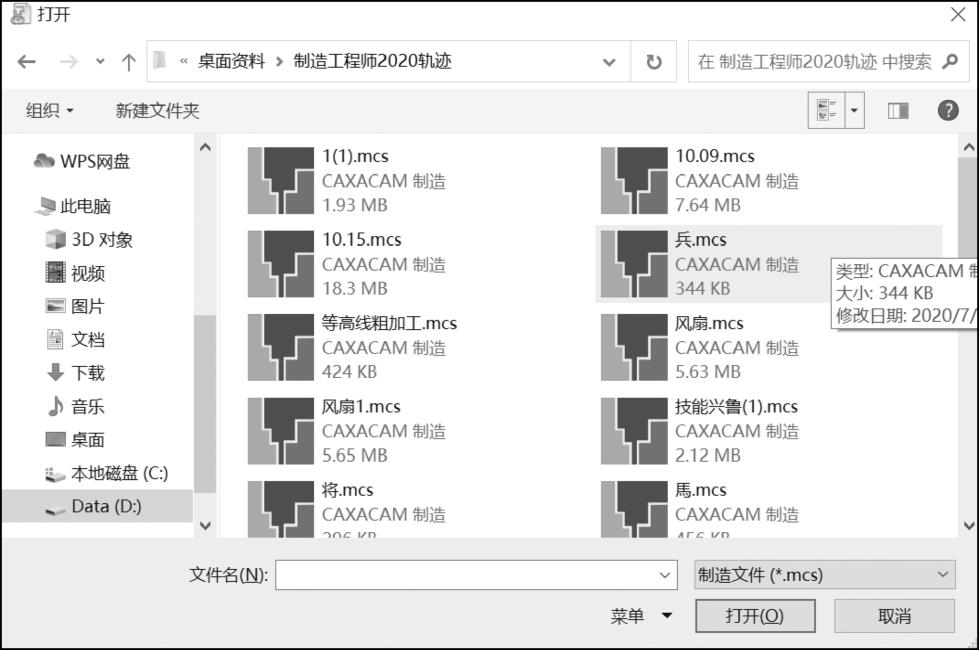
Task: Select the 10.09.mcs file icon
Action: click(x=634, y=181)
